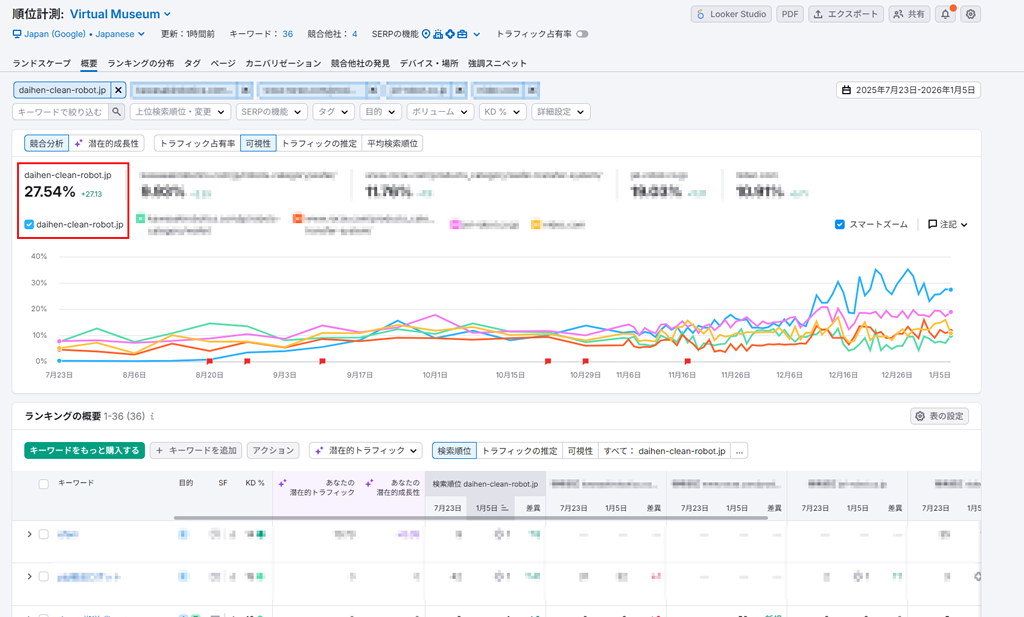This screenshot has width=1024, height=617.
Task: Uncheck the daihen-clean-robot.jp legend checkbox
Action: [x=29, y=225]
